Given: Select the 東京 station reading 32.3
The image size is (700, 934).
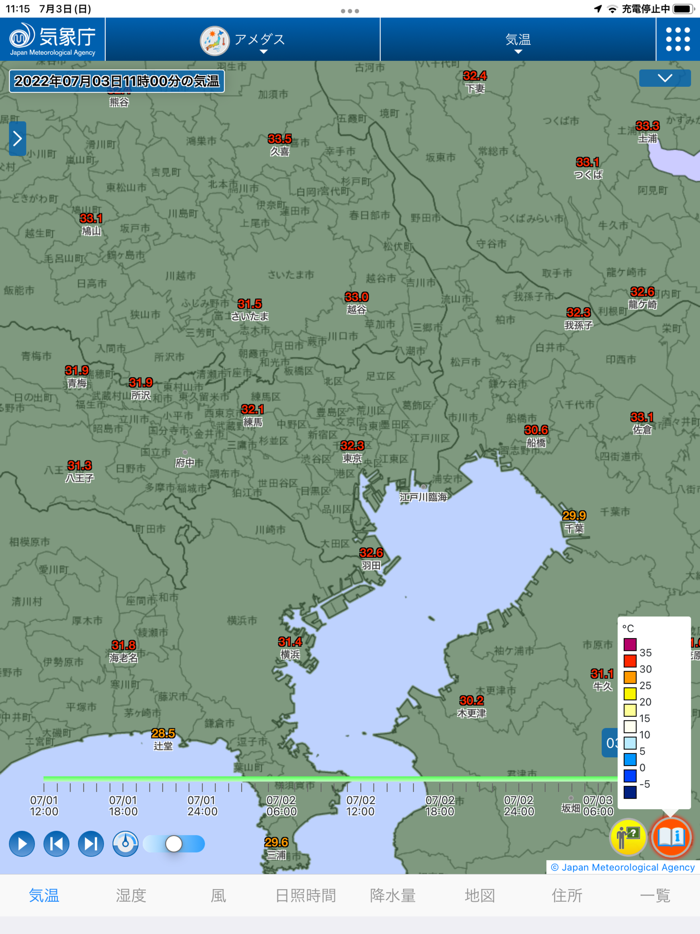Looking at the screenshot, I should coord(352,452).
